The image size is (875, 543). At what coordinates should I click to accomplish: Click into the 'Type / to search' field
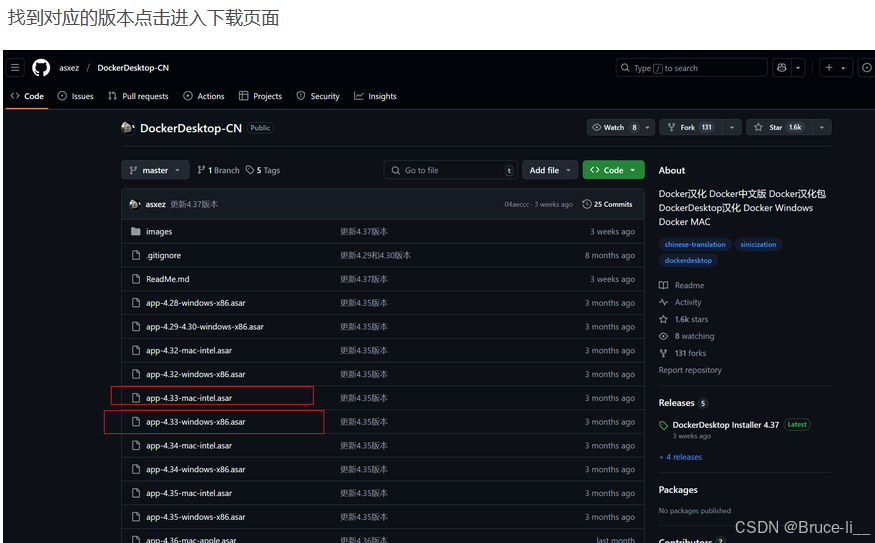[691, 68]
